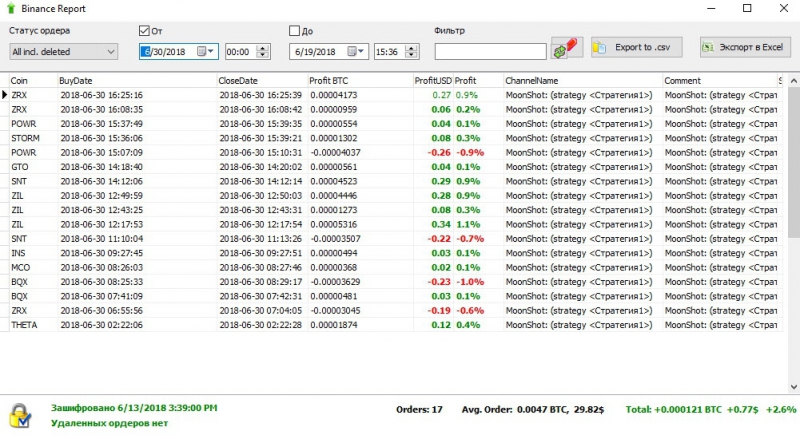Sort by CloseDate column header
The image size is (800, 439).
(x=262, y=81)
